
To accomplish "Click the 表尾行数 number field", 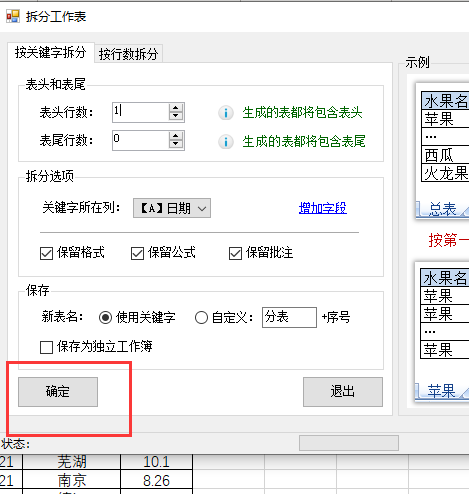I will coord(140,140).
